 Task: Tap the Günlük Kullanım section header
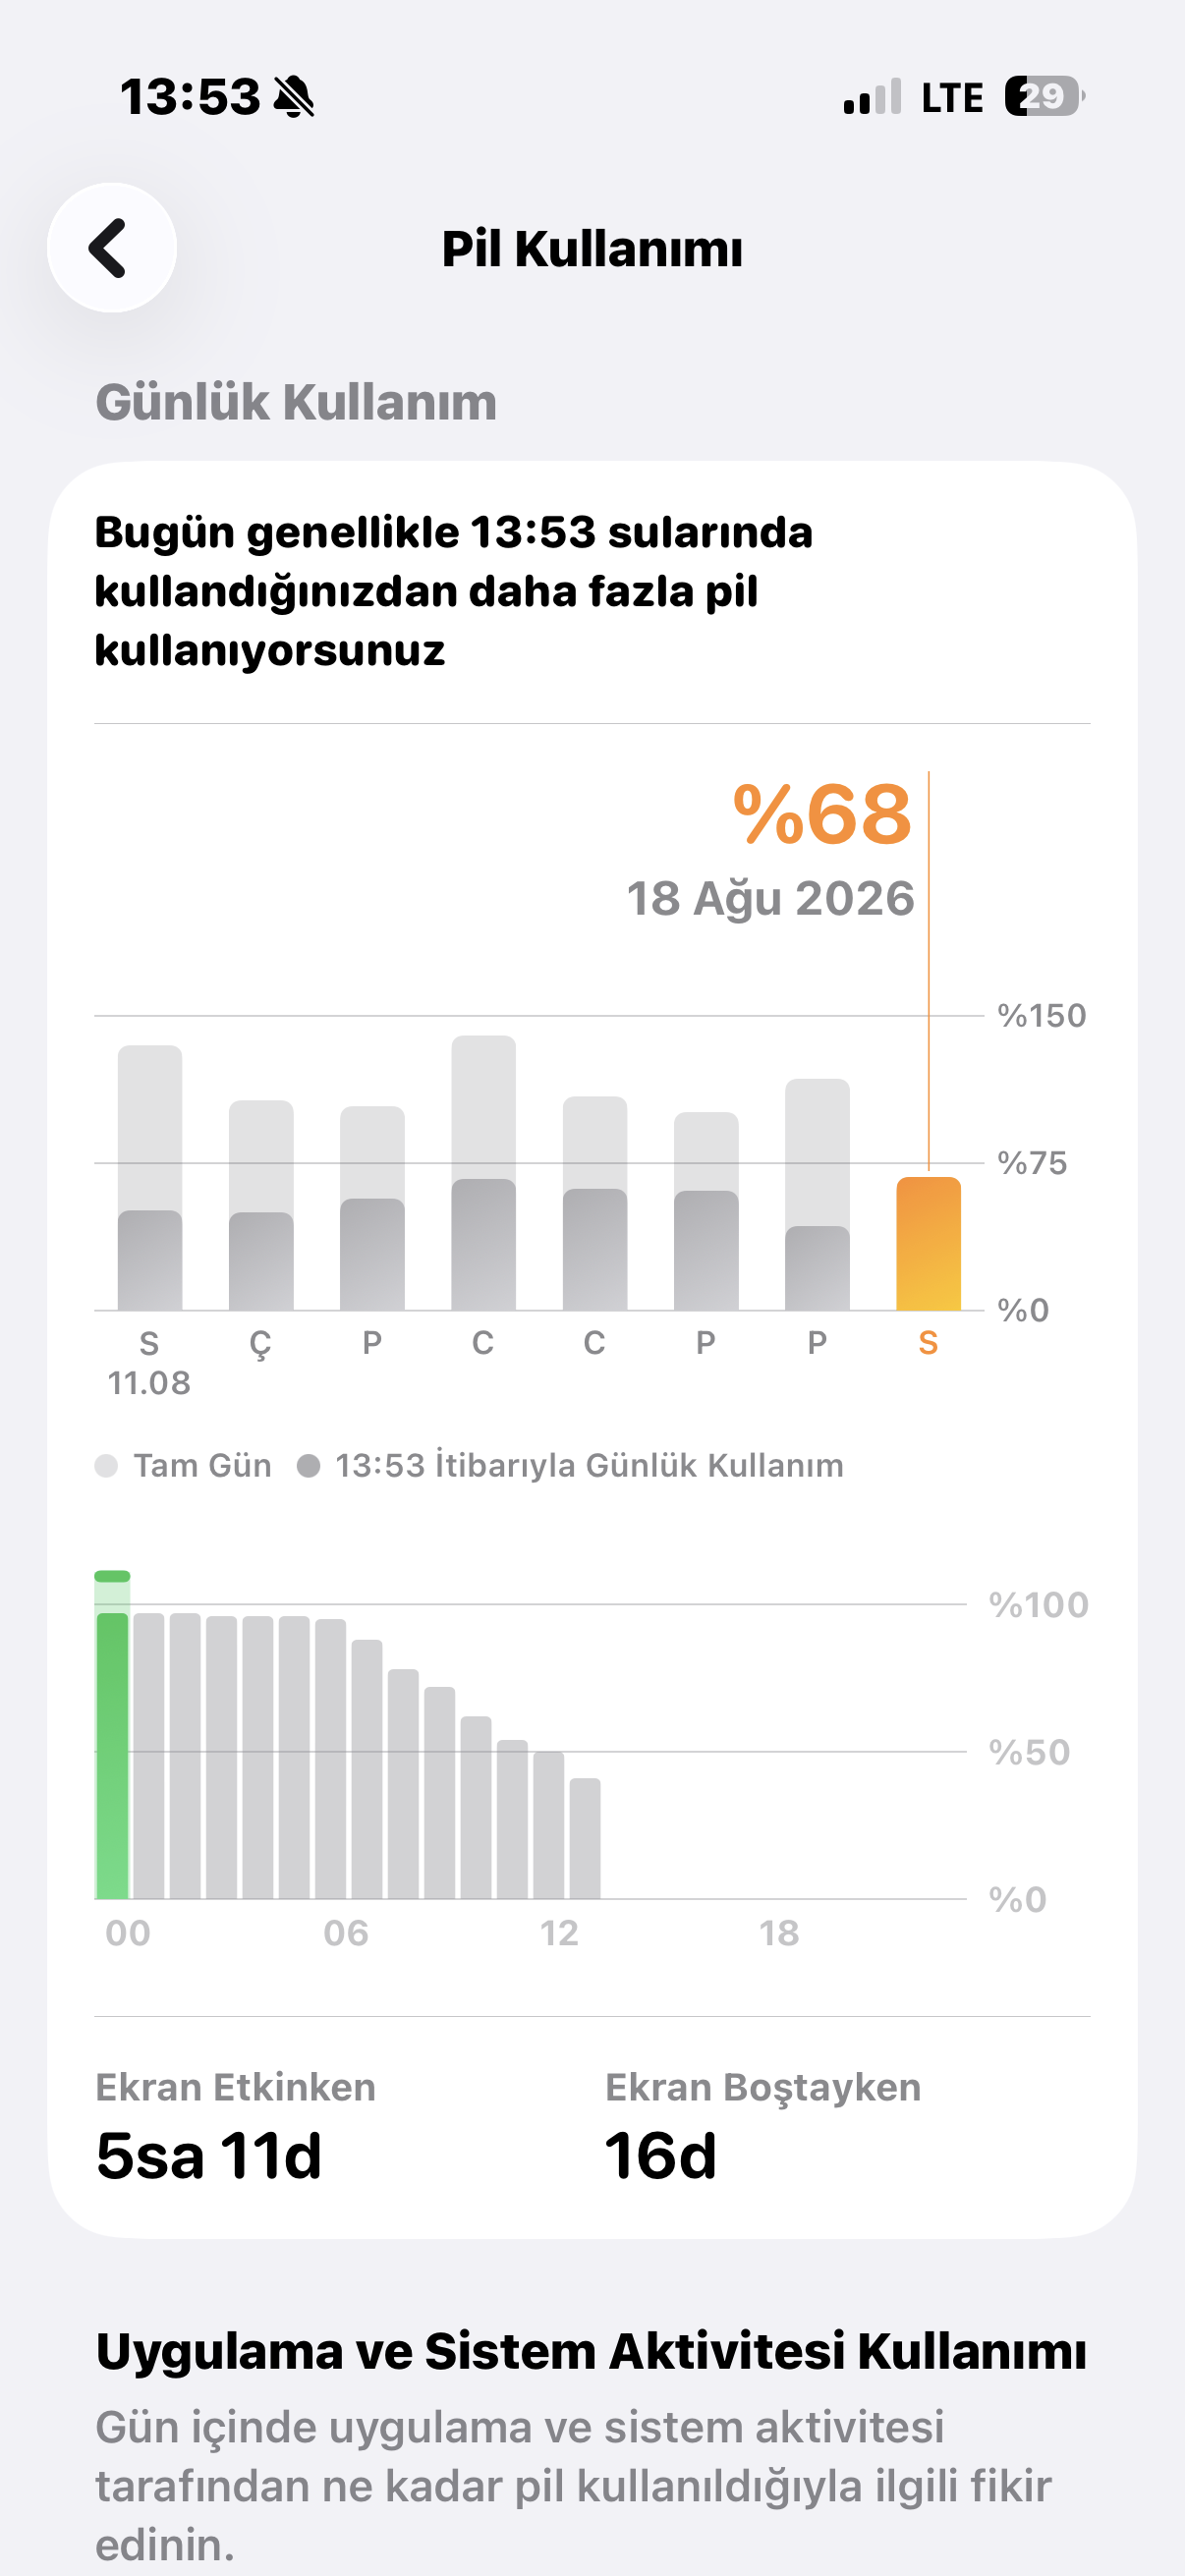(x=296, y=402)
